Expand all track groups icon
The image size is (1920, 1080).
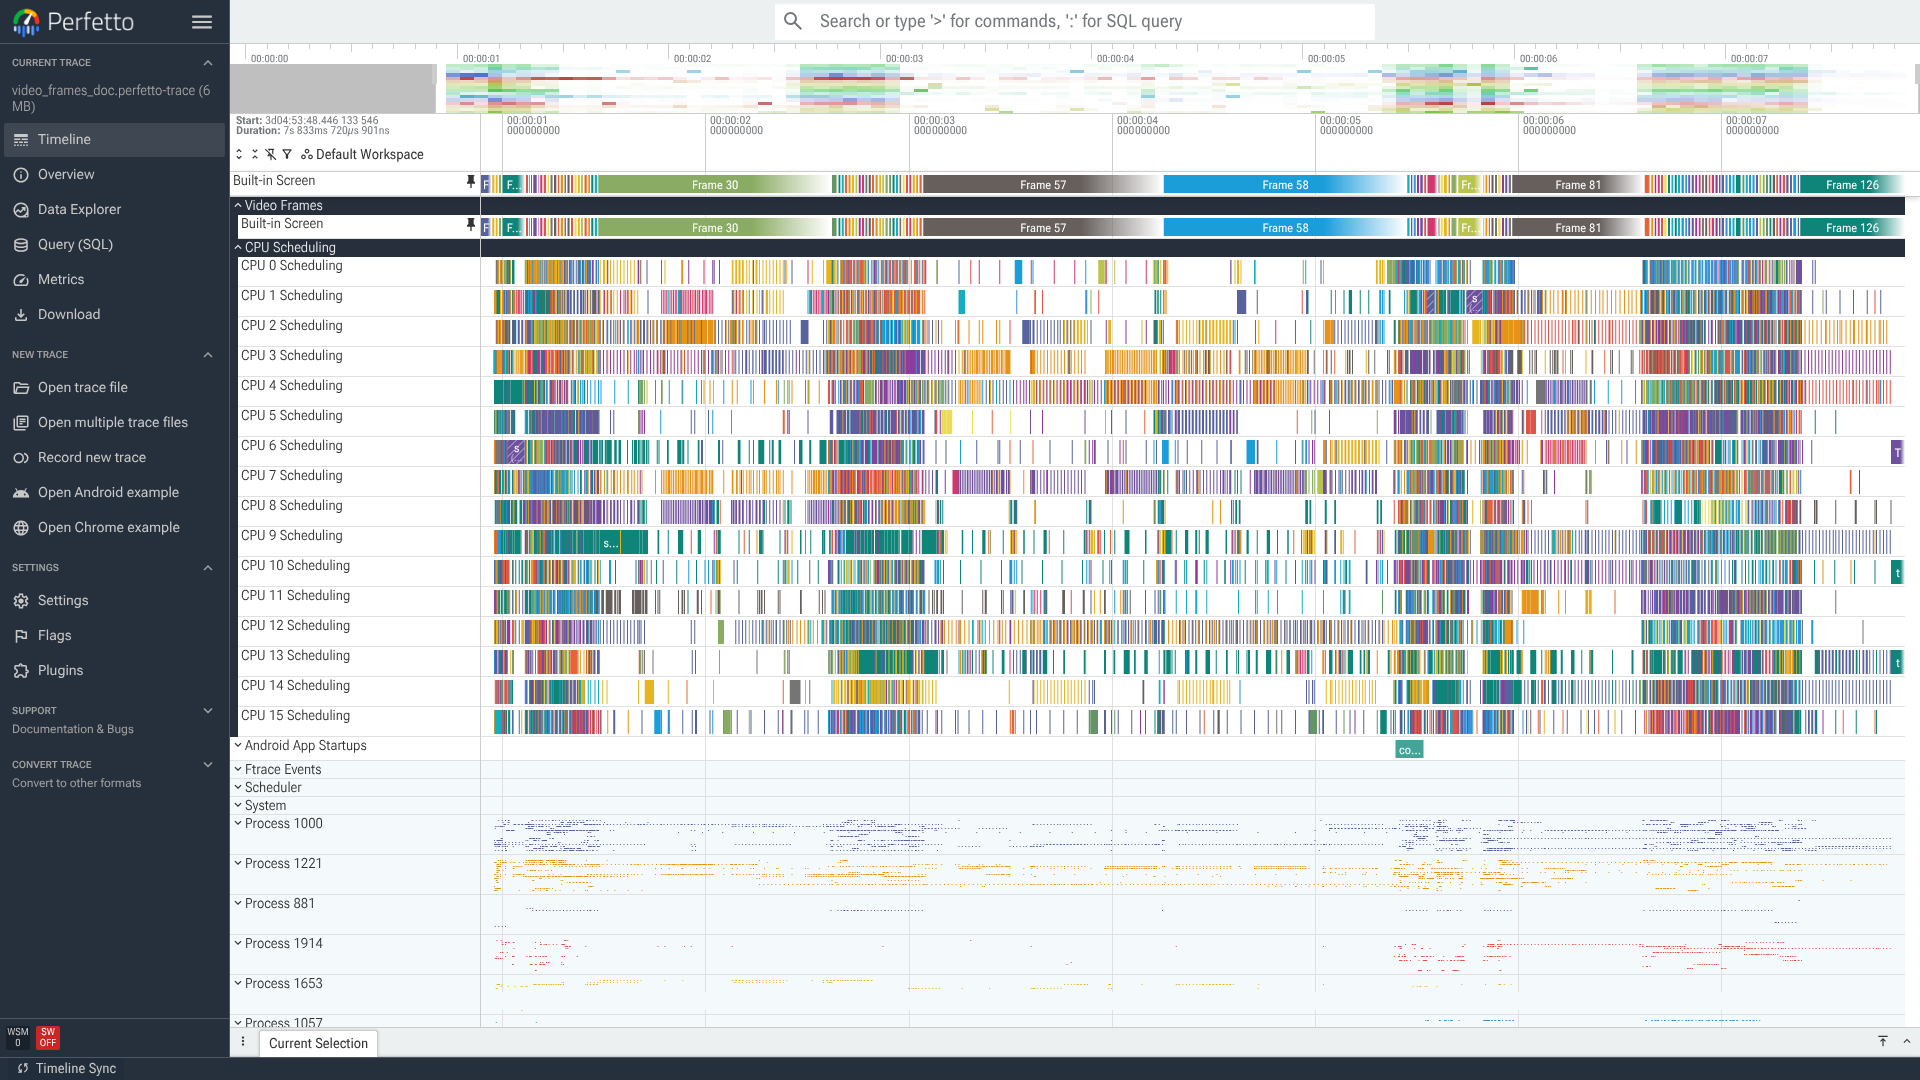tap(239, 154)
